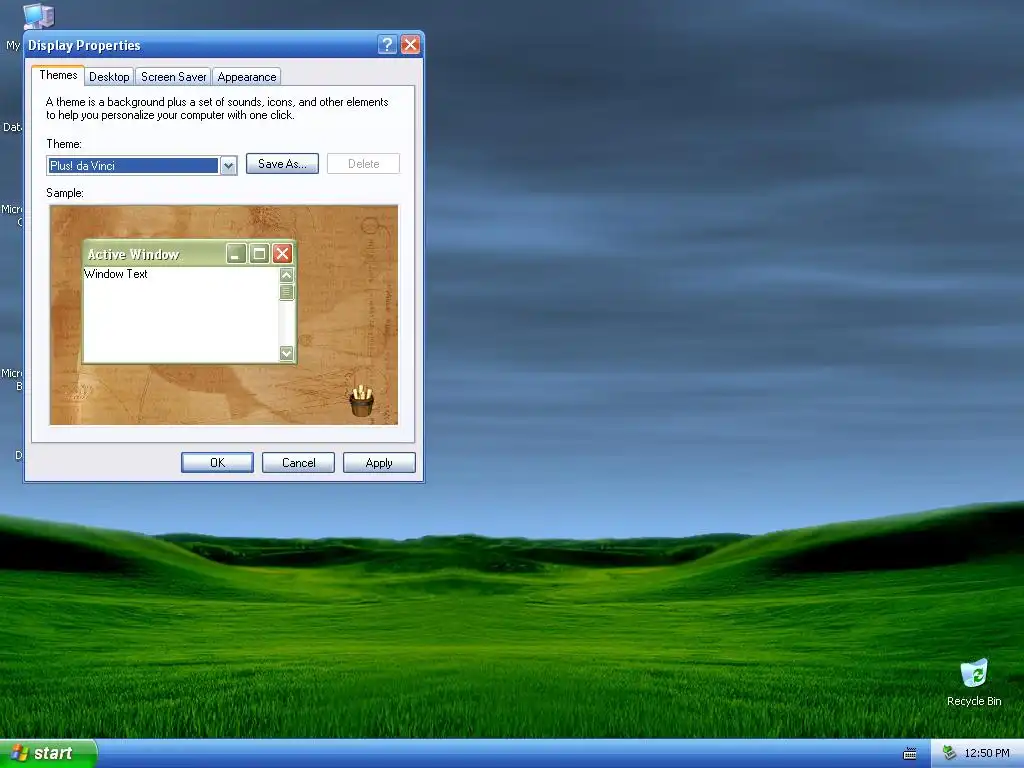Click the sample window minimize icon
The width and height of the screenshot is (1024, 768).
pos(236,253)
